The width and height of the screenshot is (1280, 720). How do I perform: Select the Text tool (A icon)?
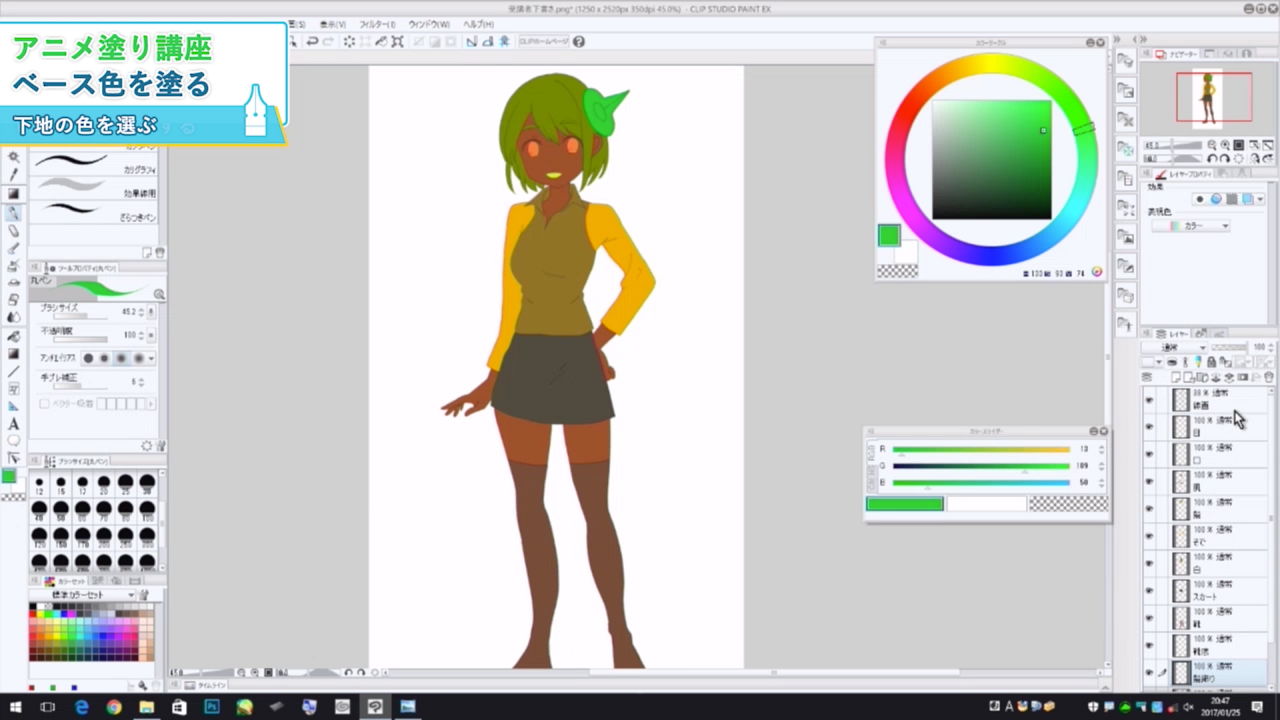coord(13,424)
